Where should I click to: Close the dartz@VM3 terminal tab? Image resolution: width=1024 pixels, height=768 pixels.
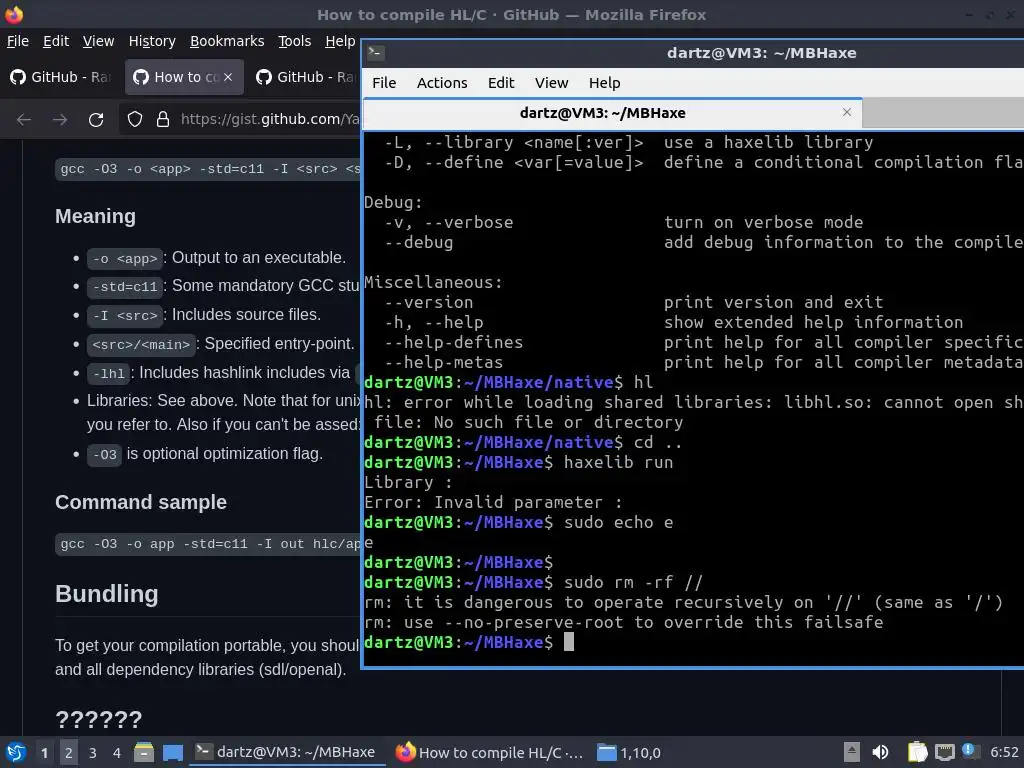coord(847,112)
